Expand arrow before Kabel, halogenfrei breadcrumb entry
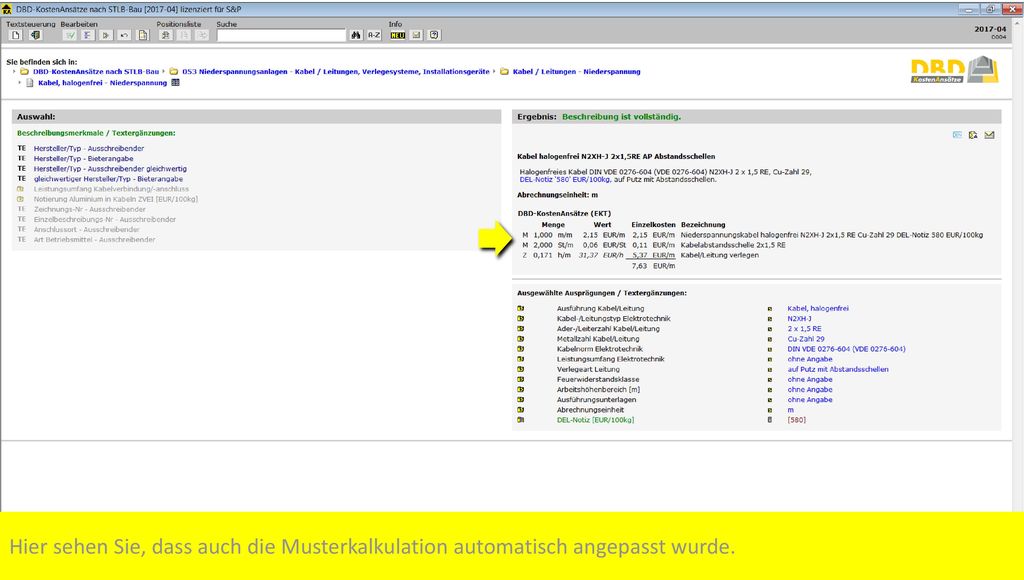Image resolution: width=1024 pixels, height=580 pixels. (x=20, y=83)
